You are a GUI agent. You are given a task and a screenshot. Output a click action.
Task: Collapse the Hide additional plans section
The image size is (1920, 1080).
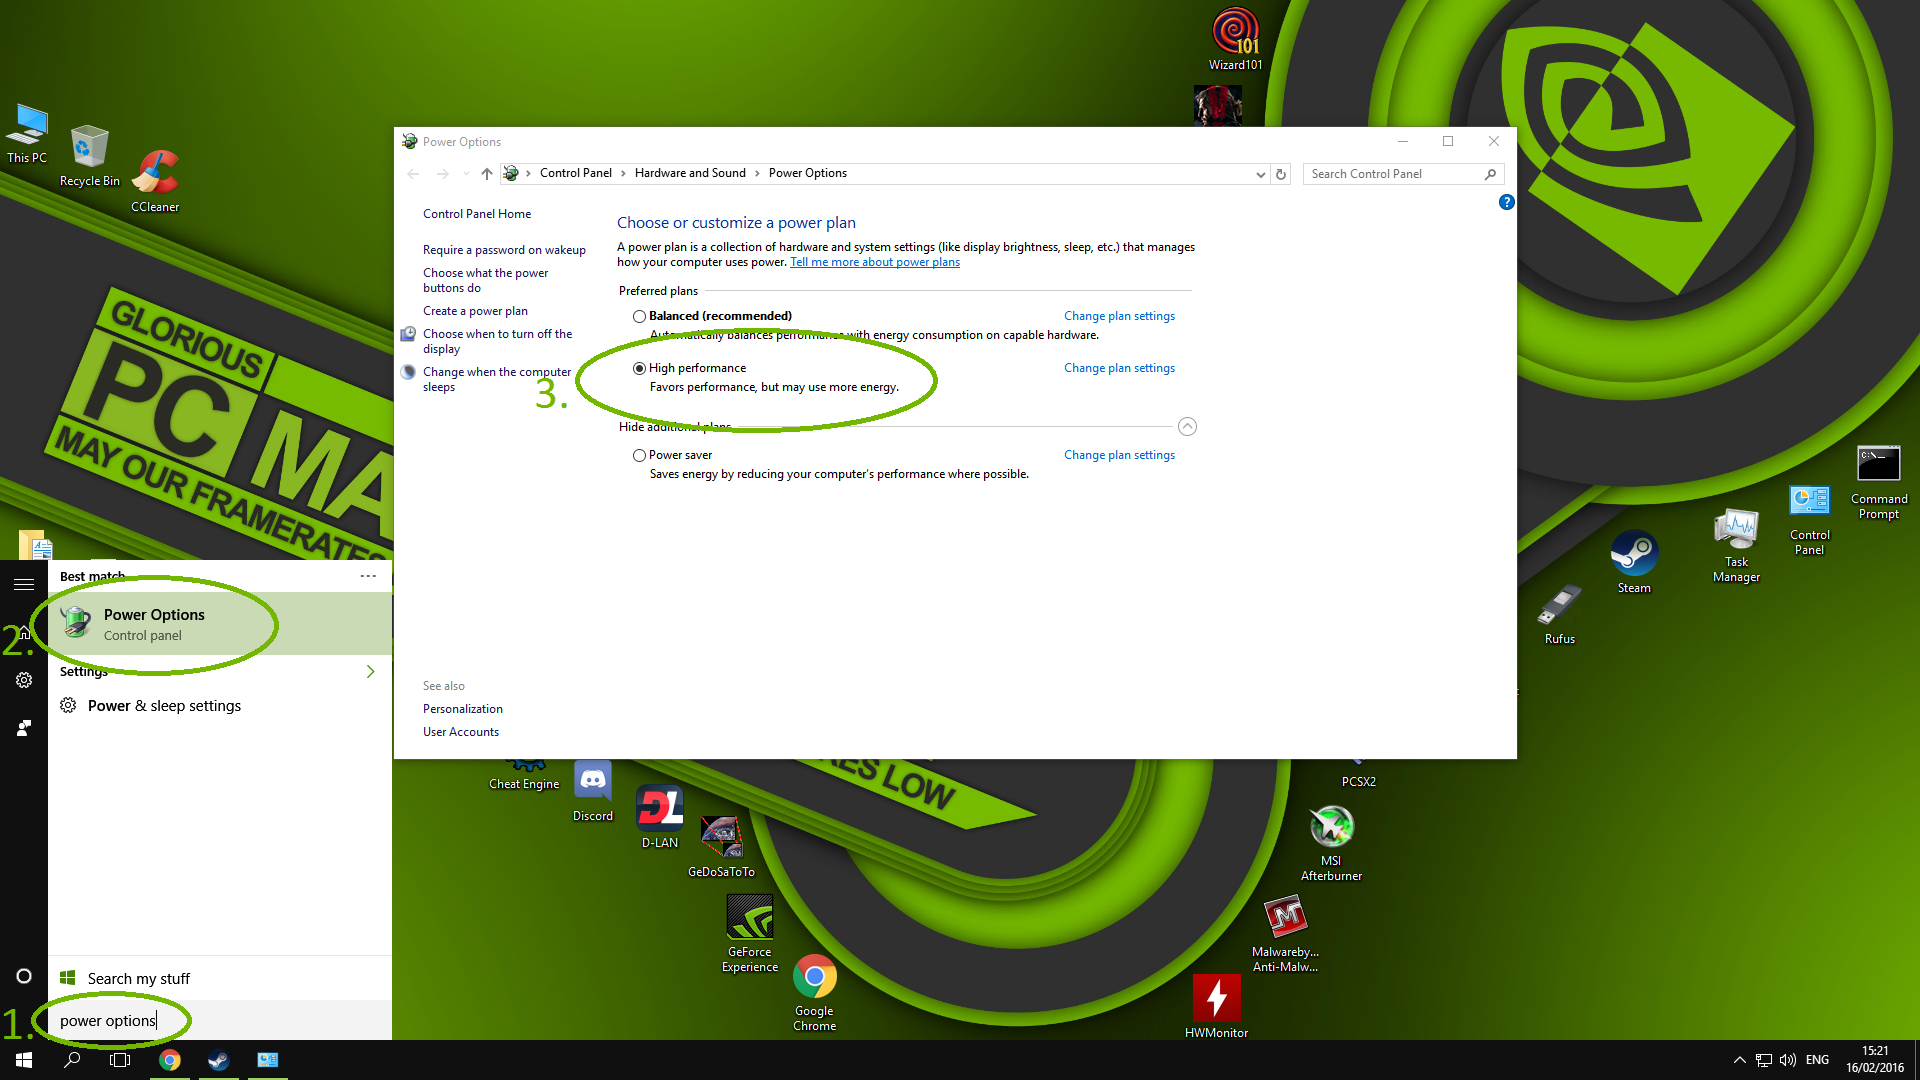[x=1187, y=427]
